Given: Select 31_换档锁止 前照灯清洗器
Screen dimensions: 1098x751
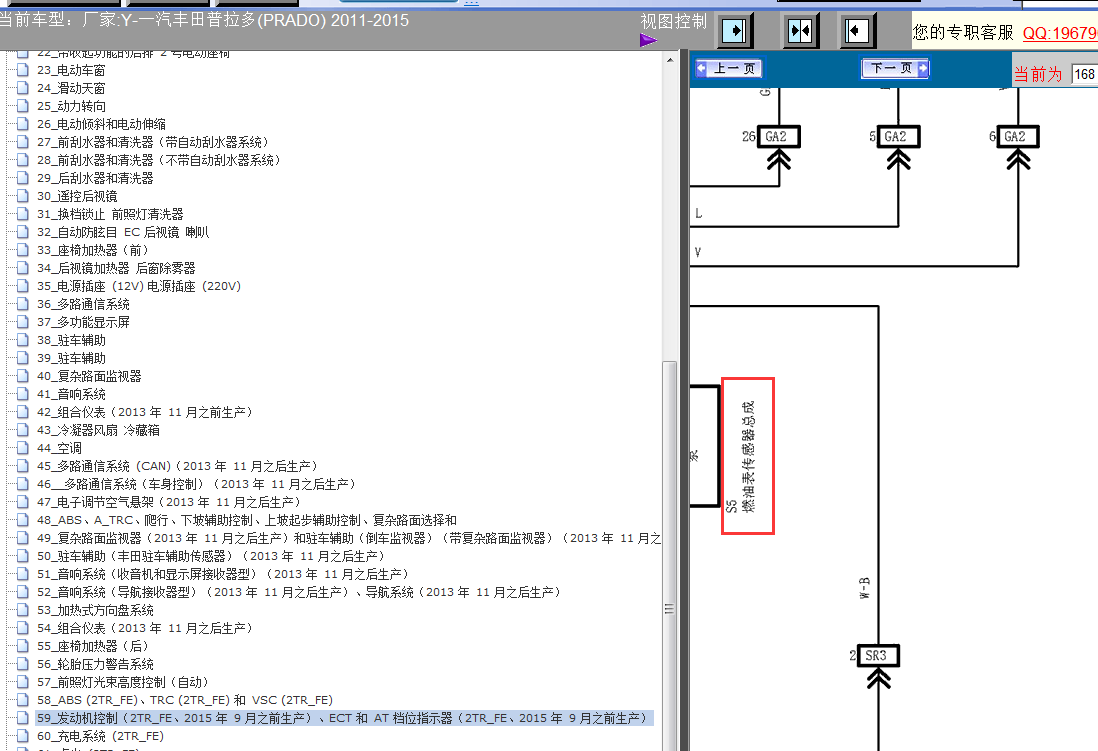Looking at the screenshot, I should (x=111, y=214).
